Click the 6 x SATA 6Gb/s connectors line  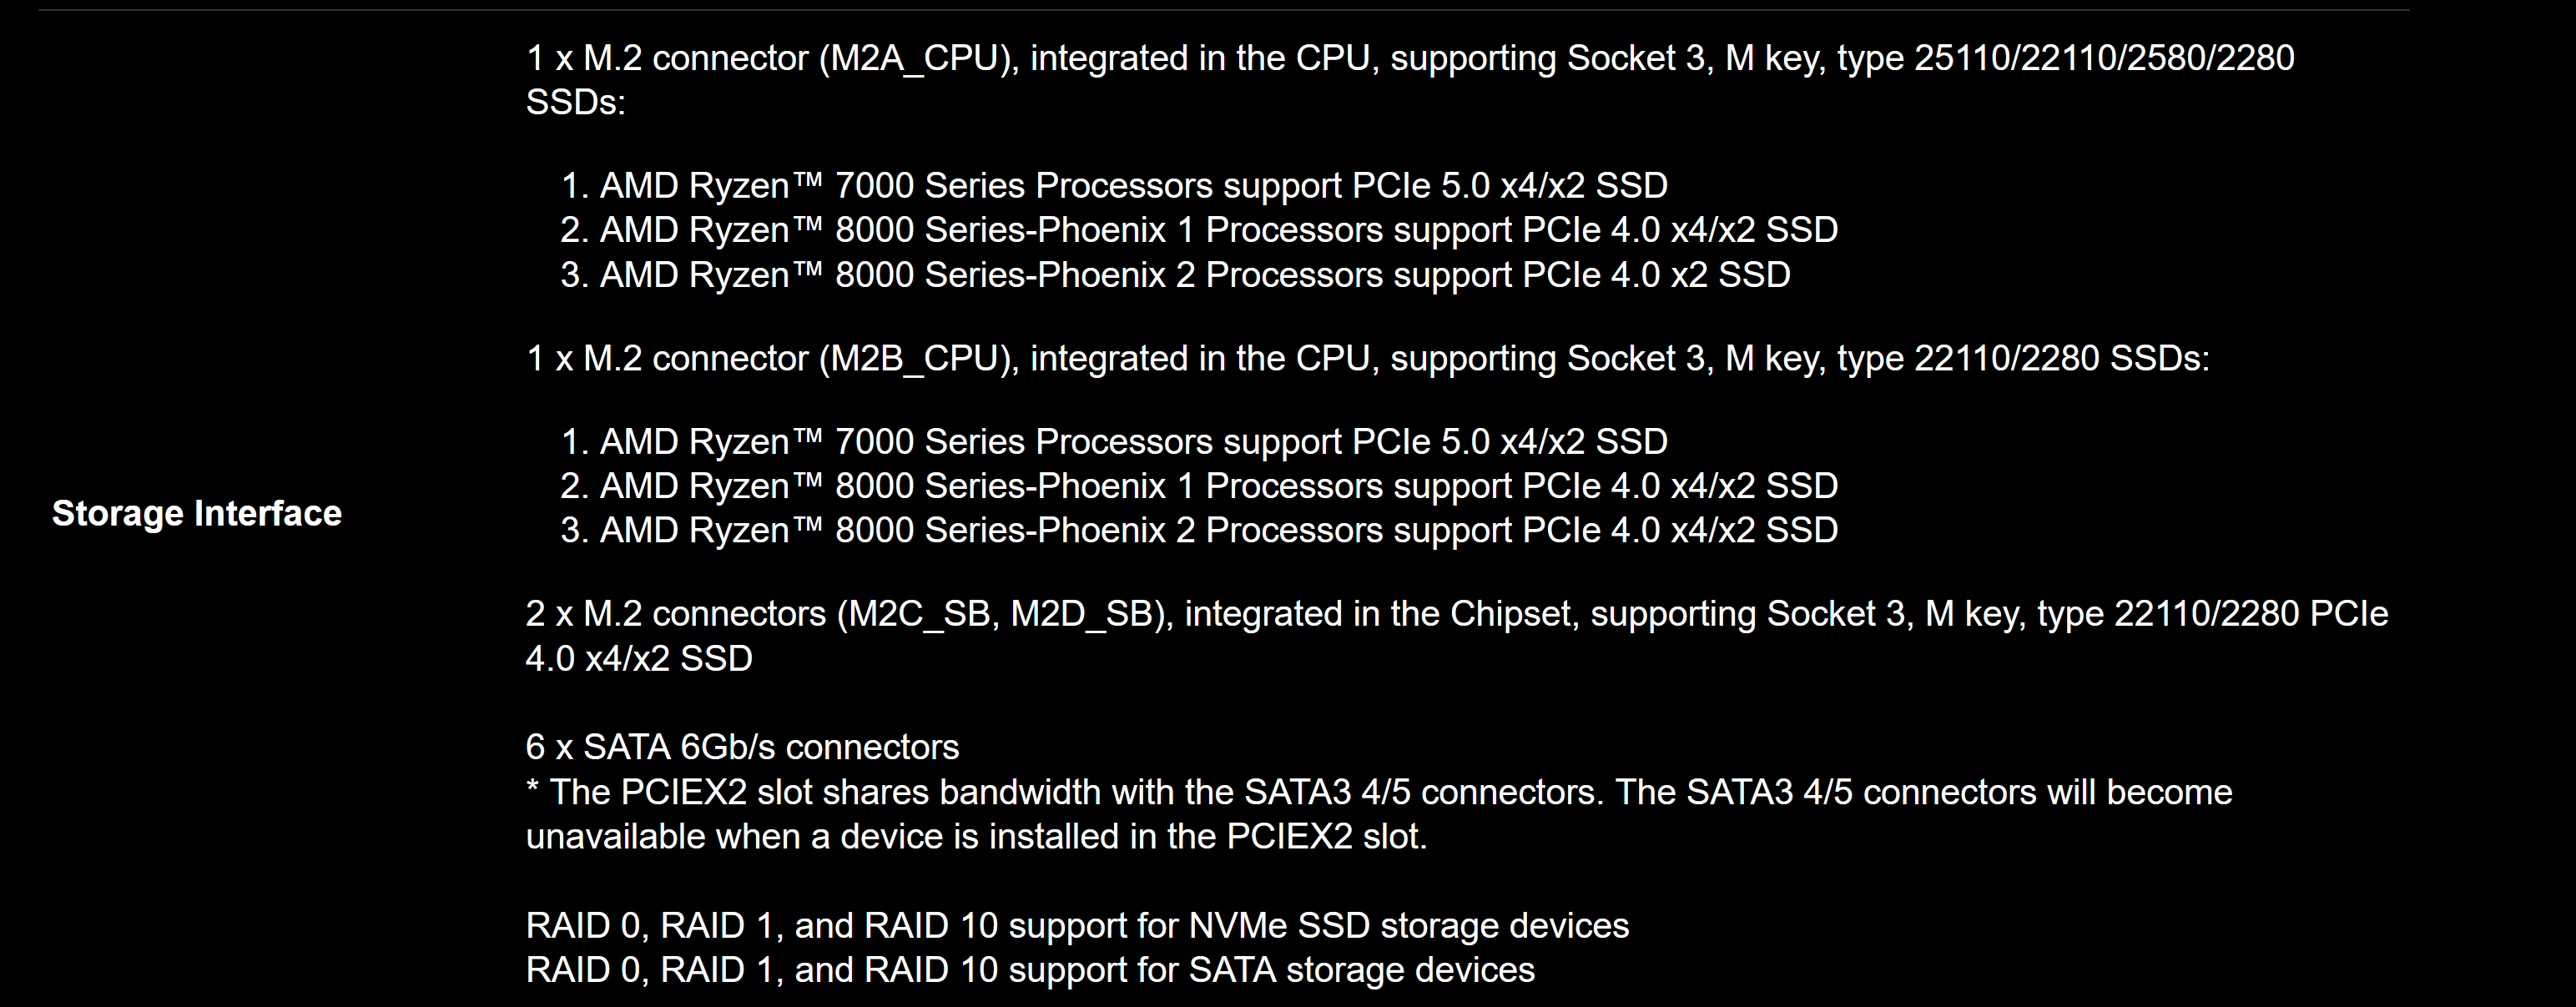click(742, 747)
